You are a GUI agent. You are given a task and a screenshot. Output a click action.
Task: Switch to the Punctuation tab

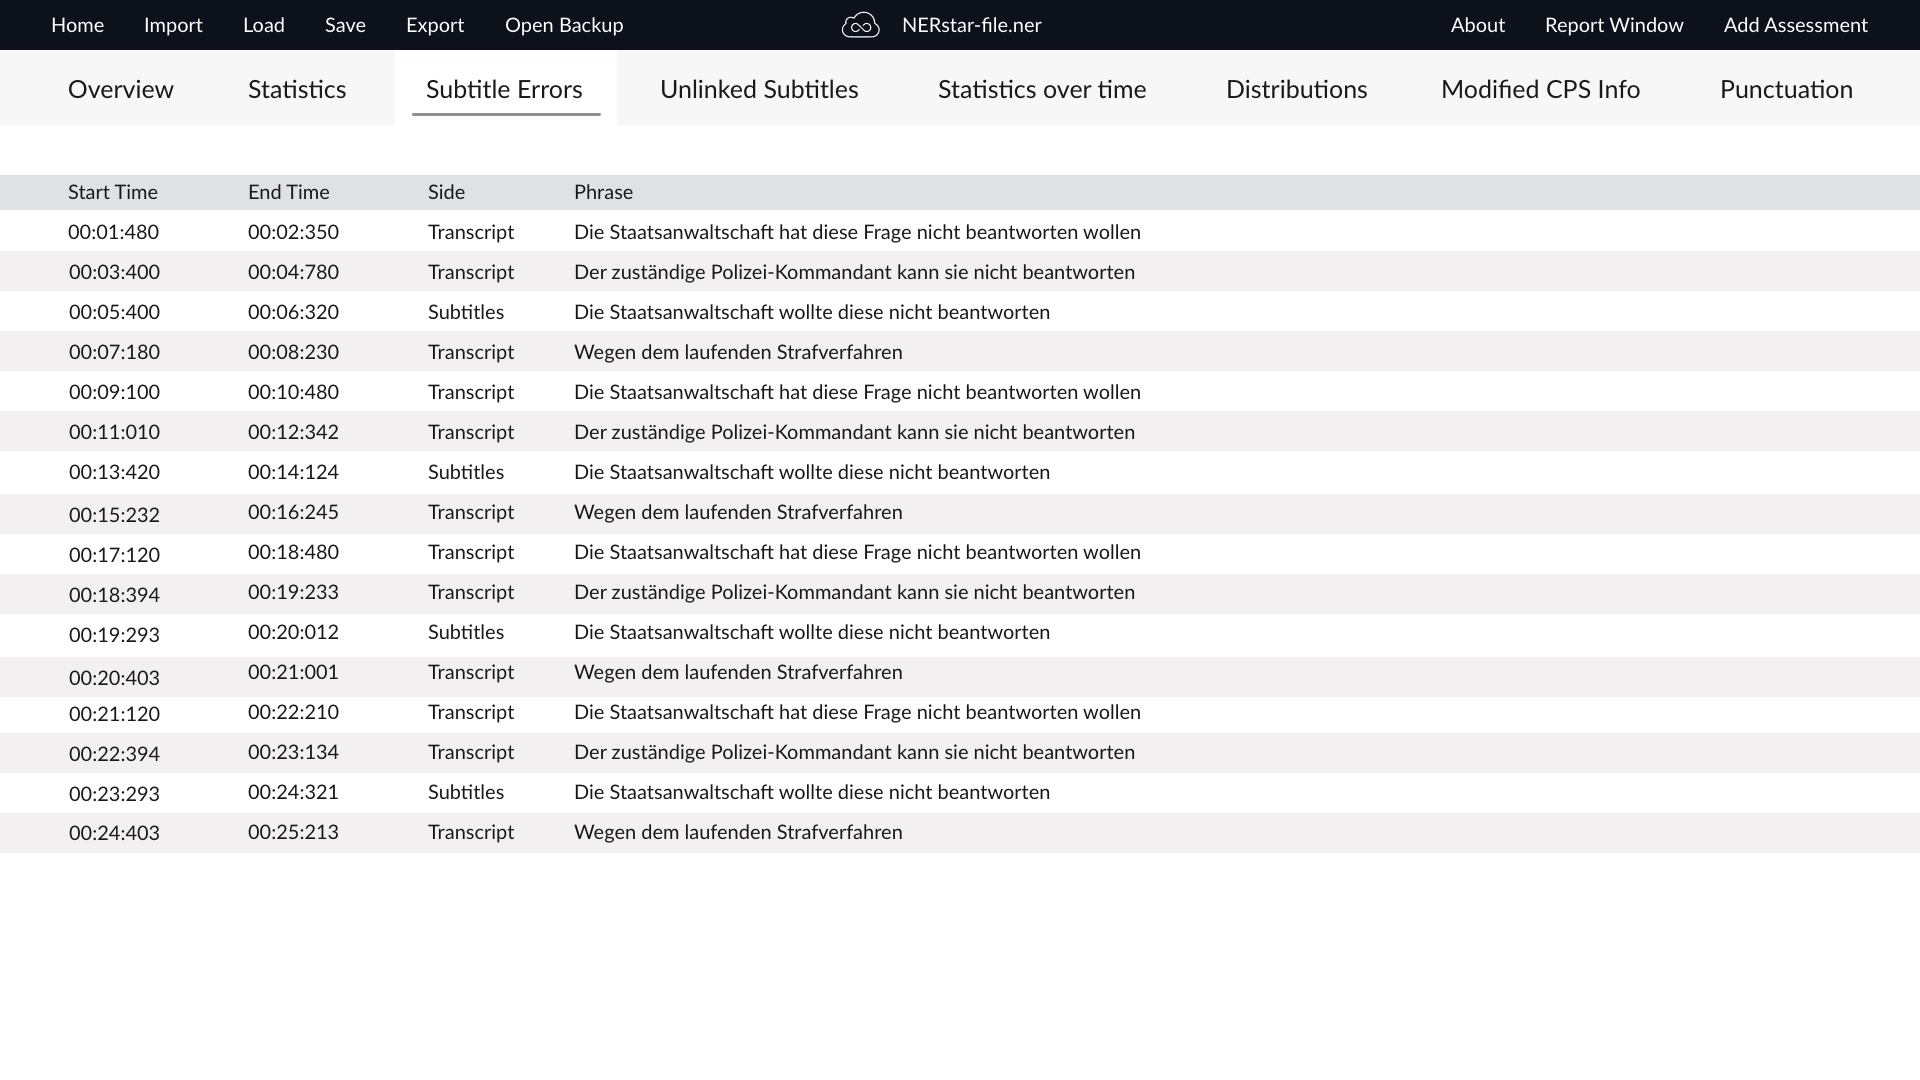(x=1786, y=89)
